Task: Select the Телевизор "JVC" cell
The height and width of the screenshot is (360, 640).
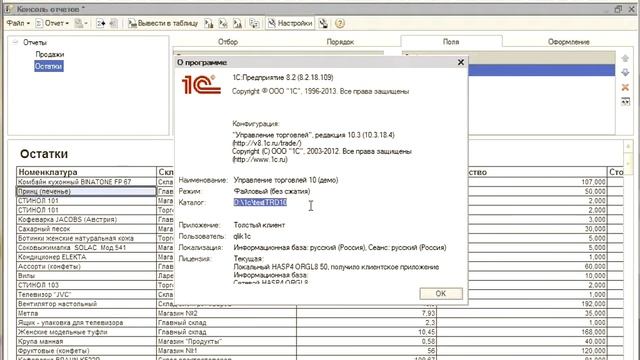Action: pos(86,295)
